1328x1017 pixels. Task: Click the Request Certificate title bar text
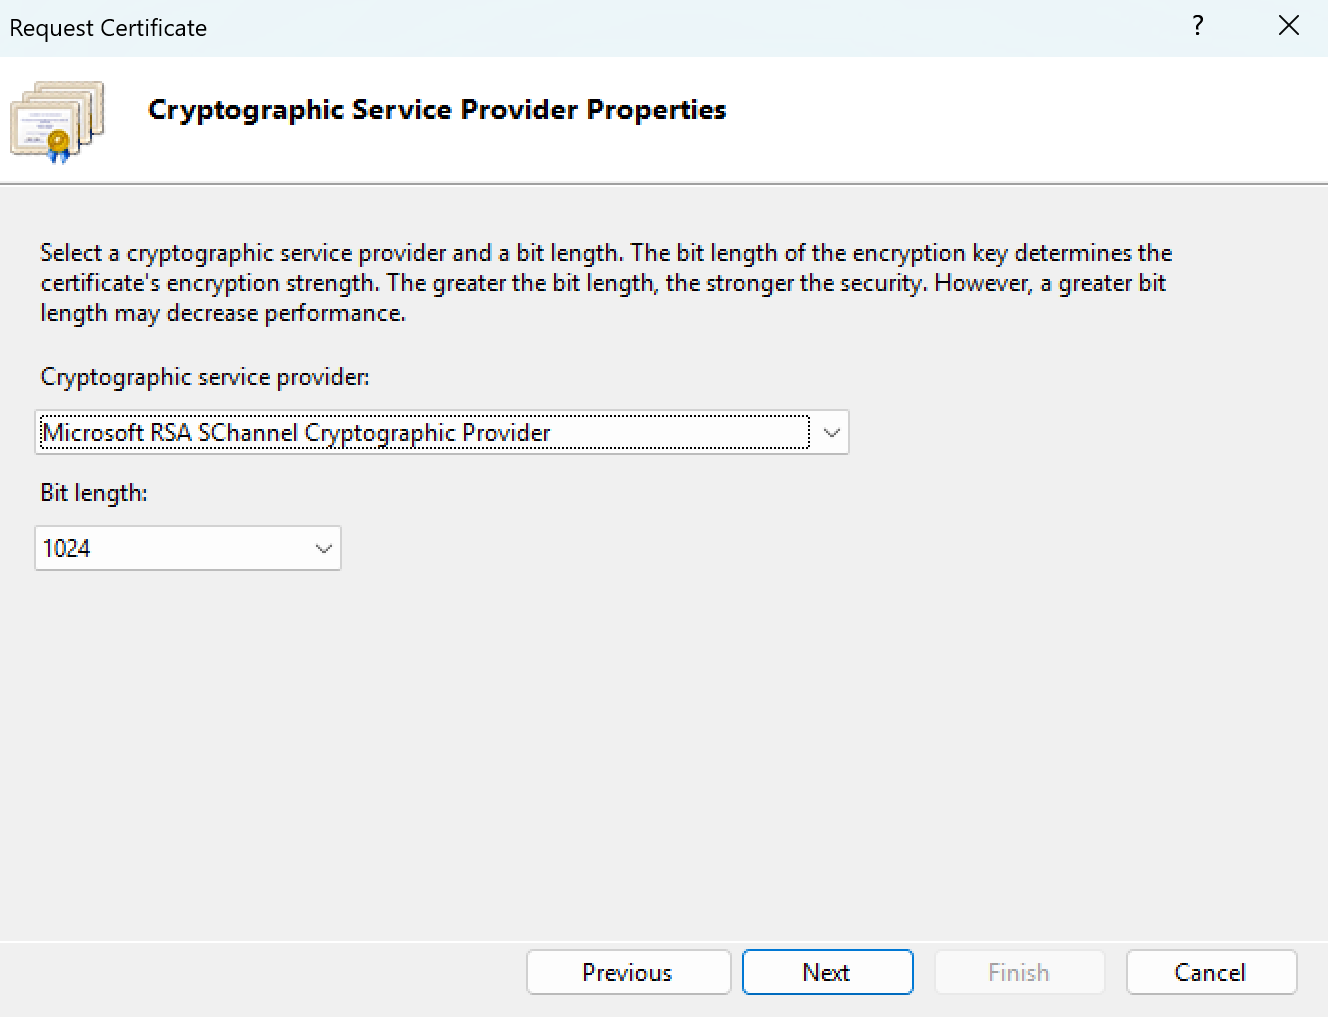click(x=108, y=28)
